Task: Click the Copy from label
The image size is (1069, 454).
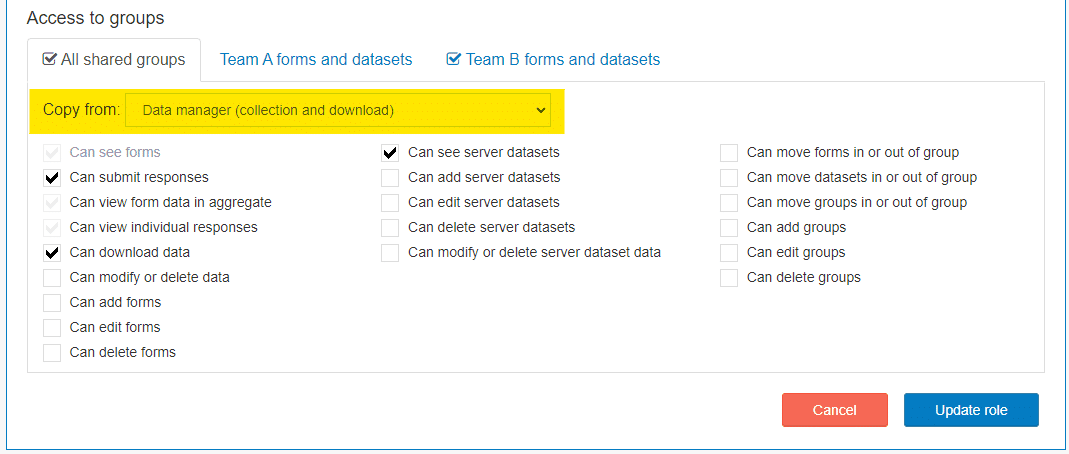Action: coord(81,110)
